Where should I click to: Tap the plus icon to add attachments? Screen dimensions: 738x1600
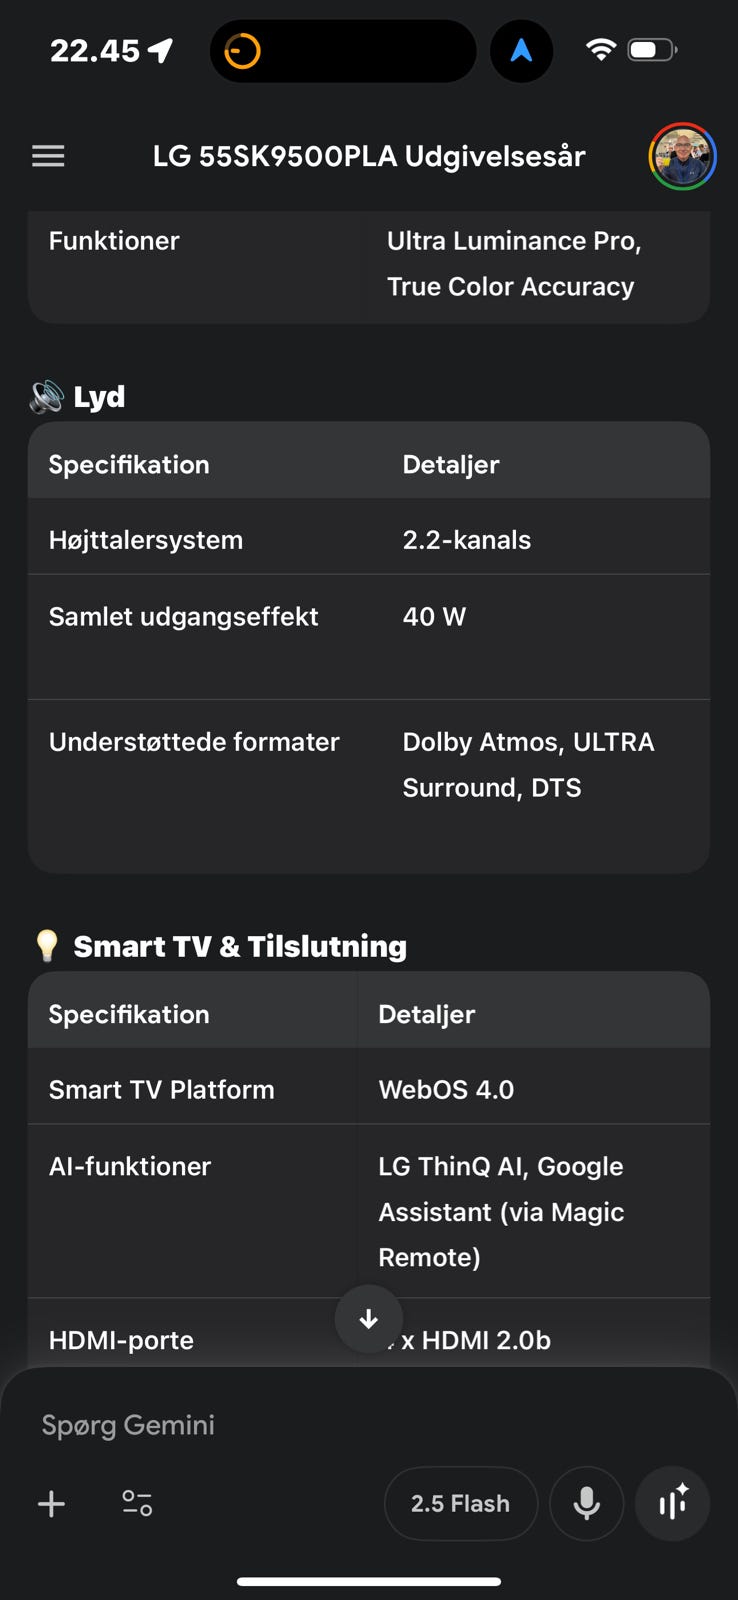(x=51, y=1503)
